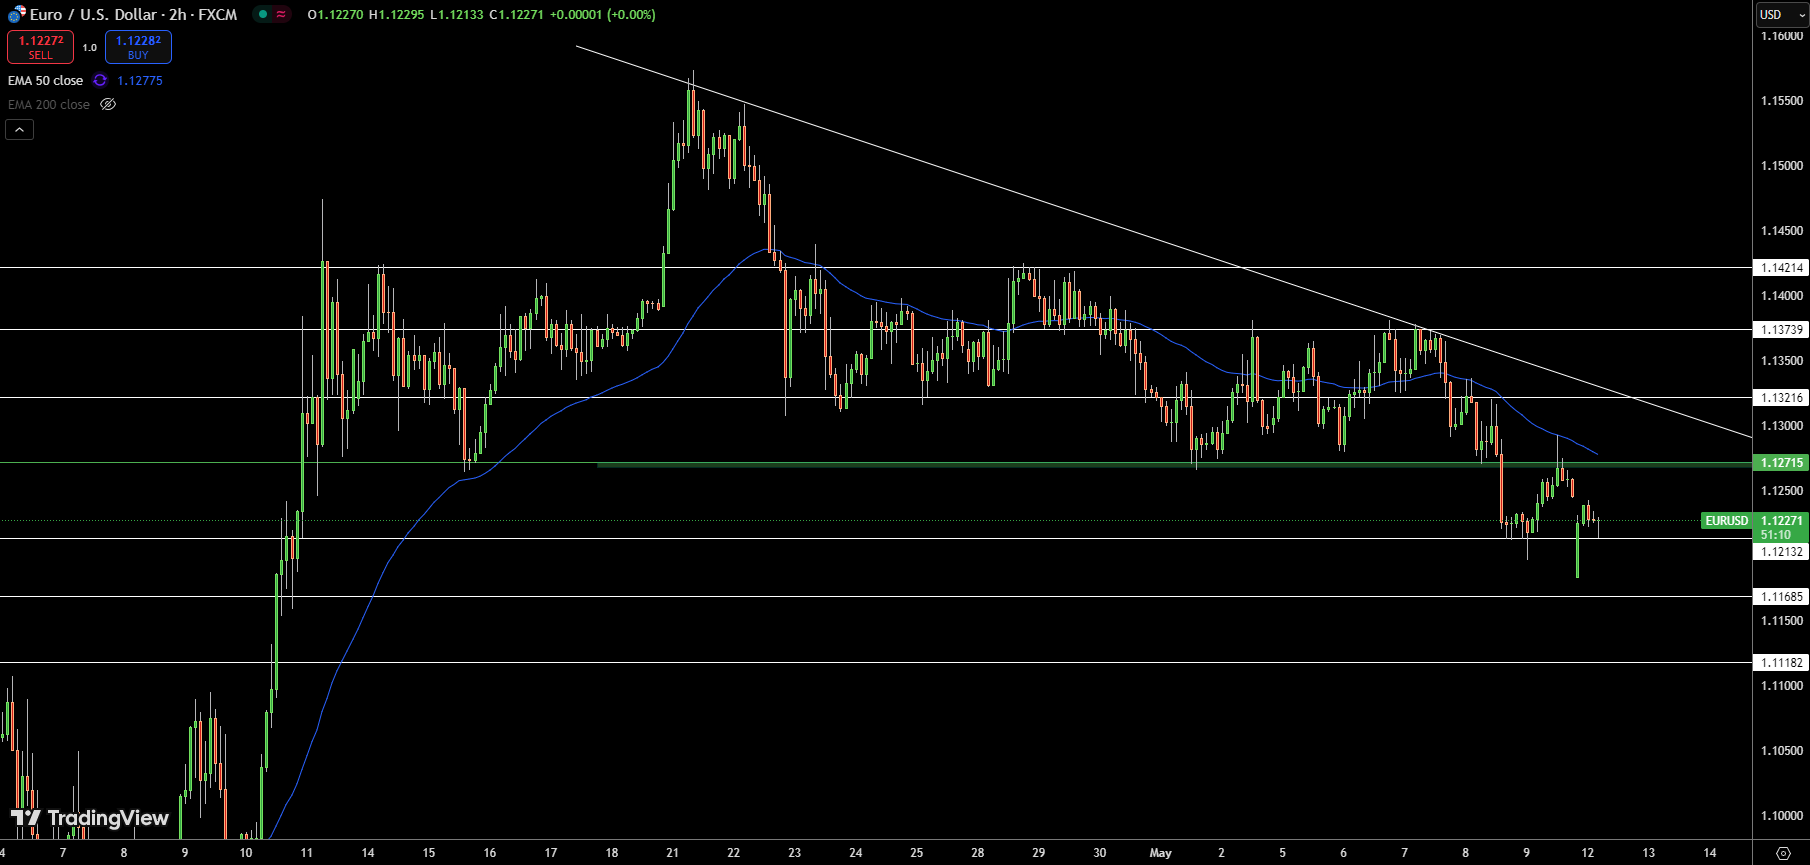Click the 1.12132 horizontal line price label
Image resolution: width=1810 pixels, height=865 pixels.
[1781, 552]
